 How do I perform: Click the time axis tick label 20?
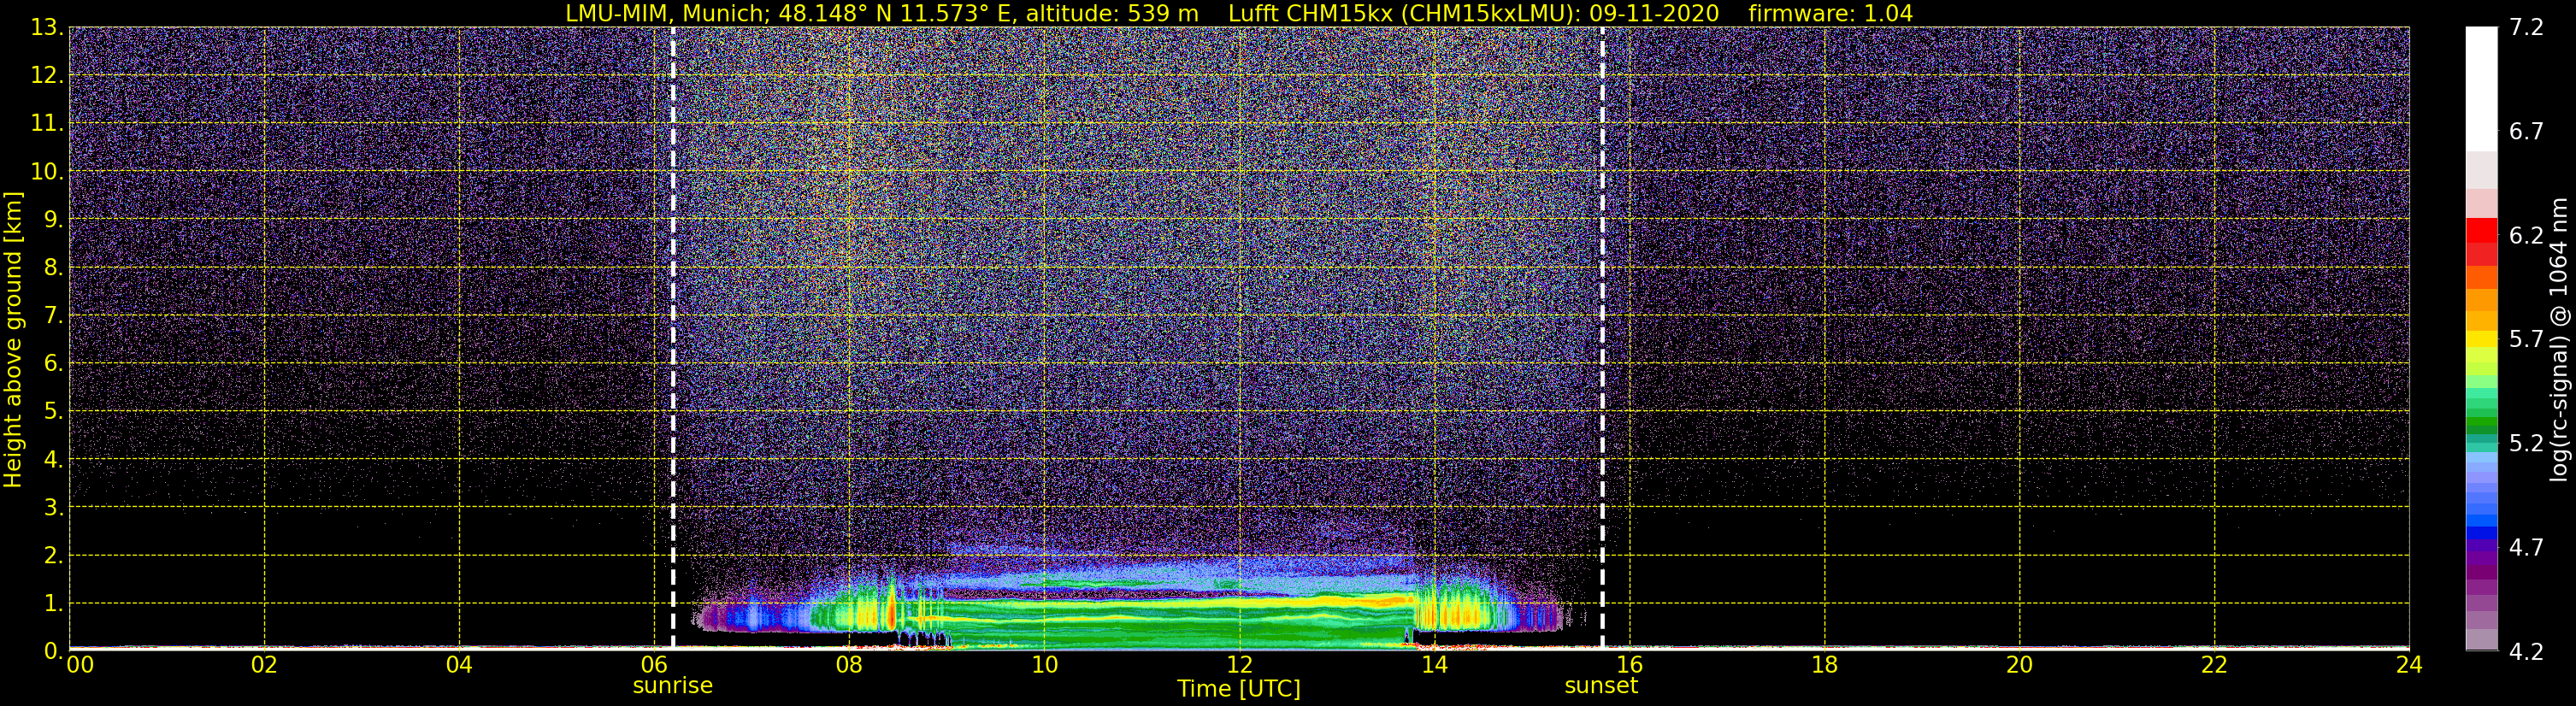tap(2019, 665)
